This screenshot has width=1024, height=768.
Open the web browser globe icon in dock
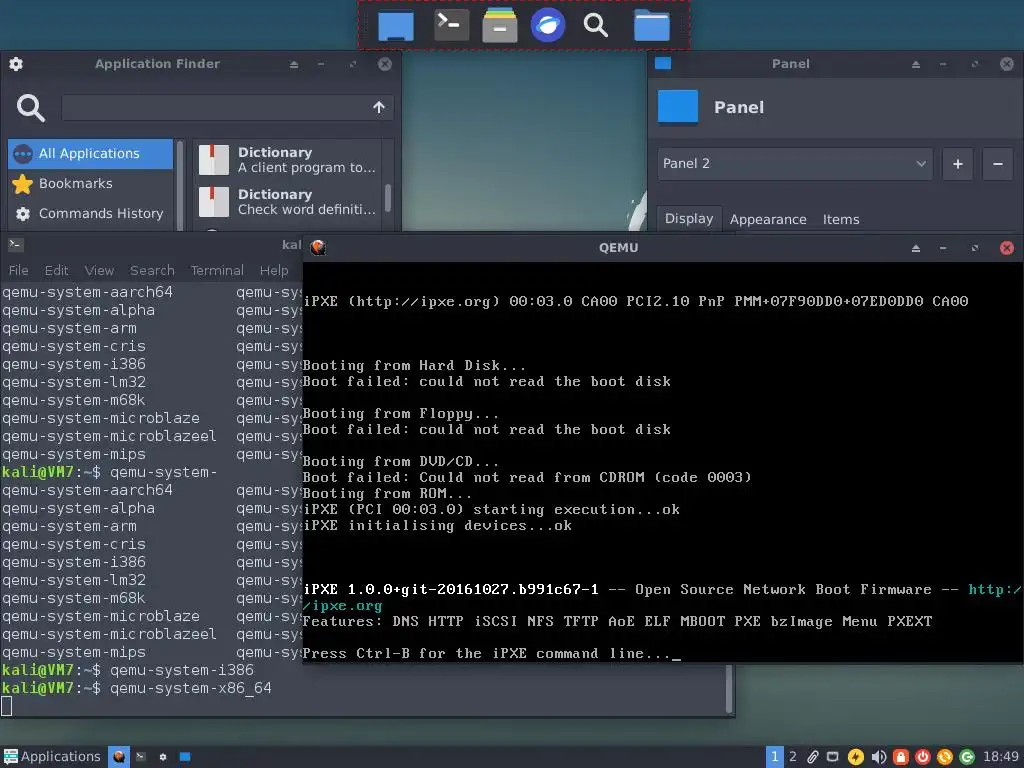click(x=548, y=25)
